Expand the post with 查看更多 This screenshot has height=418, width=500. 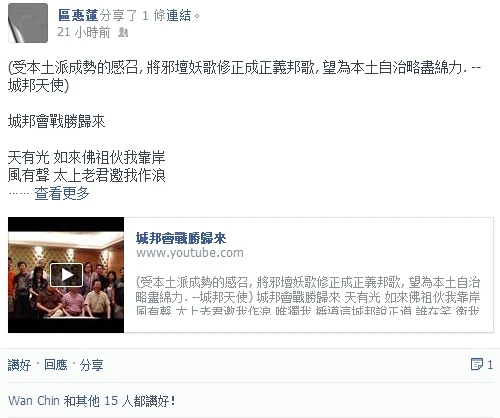pos(62,193)
